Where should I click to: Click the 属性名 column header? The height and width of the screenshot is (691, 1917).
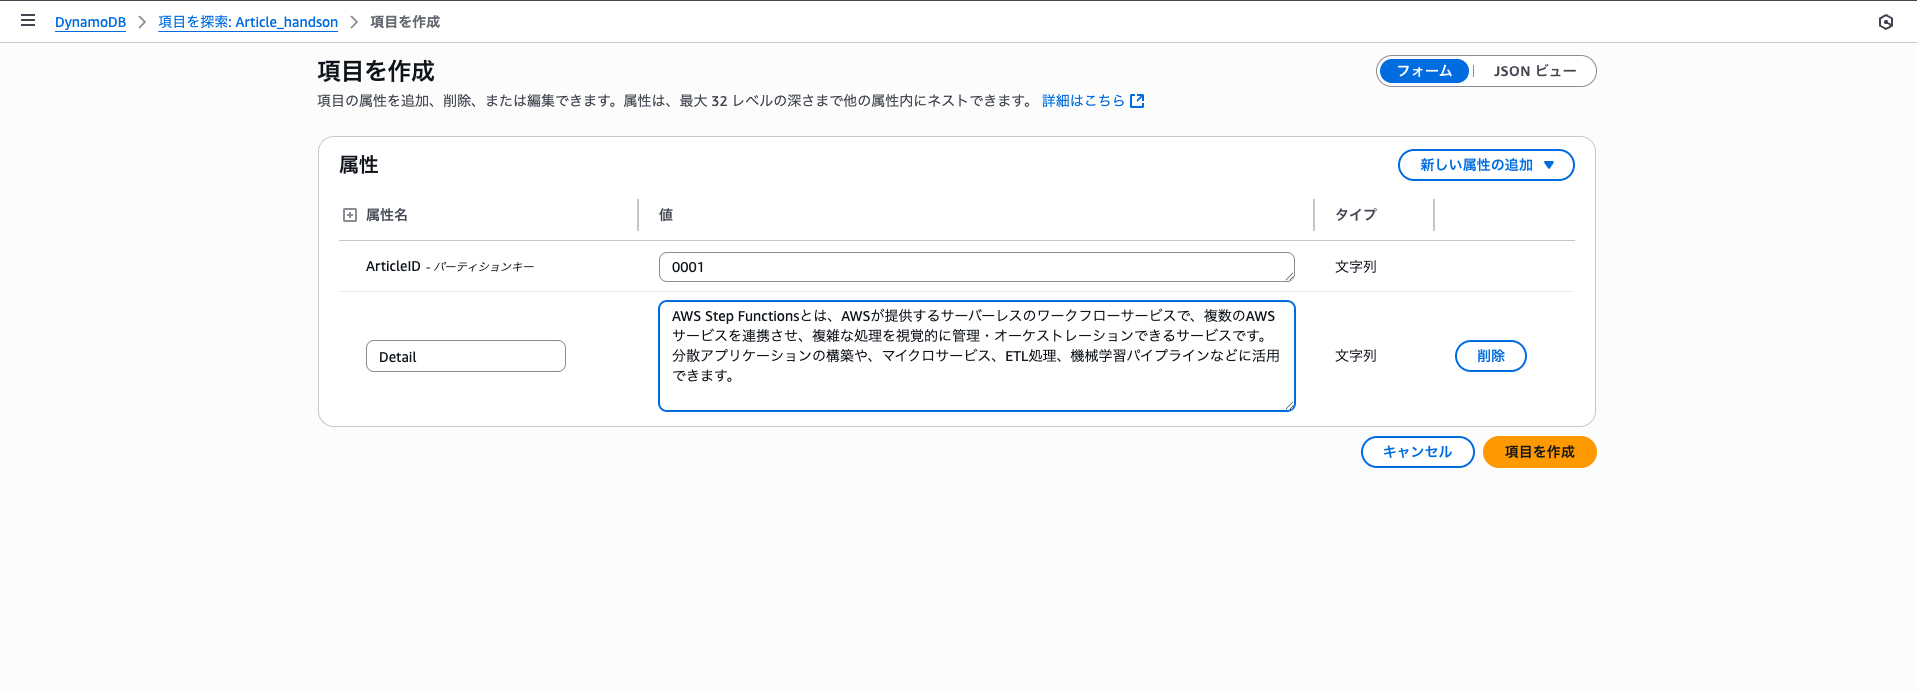pos(386,215)
